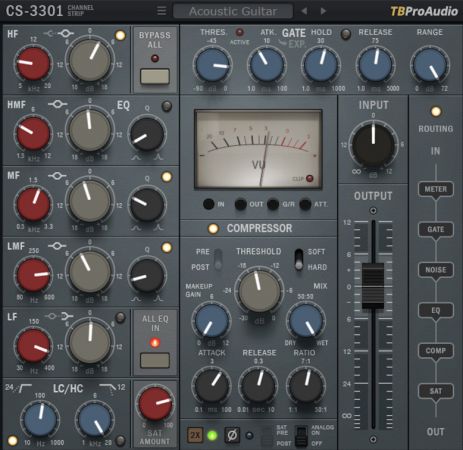Toggle the MF band enable LED
The height and width of the screenshot is (450, 463).
coord(167,177)
